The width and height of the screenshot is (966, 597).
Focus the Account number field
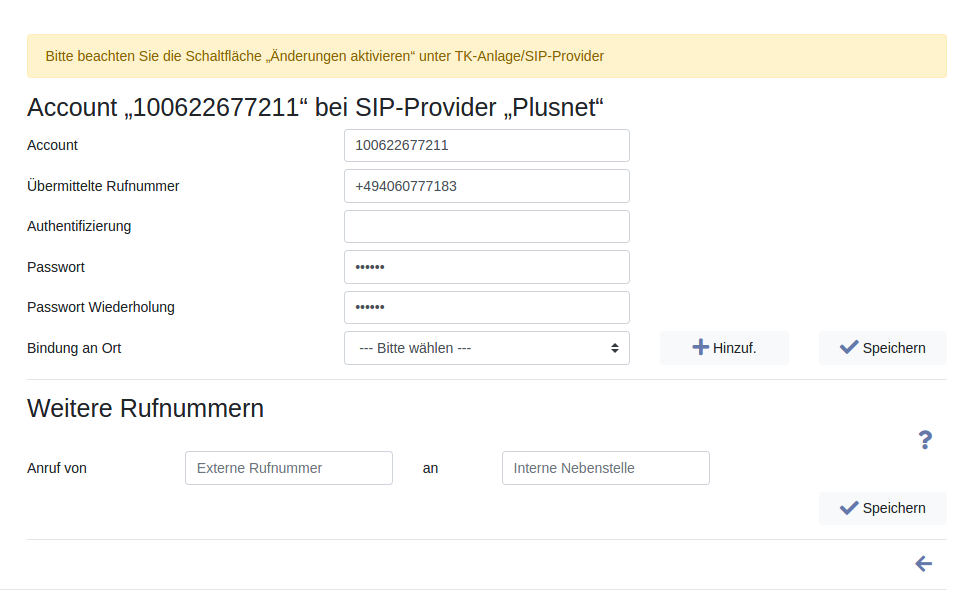click(x=486, y=145)
